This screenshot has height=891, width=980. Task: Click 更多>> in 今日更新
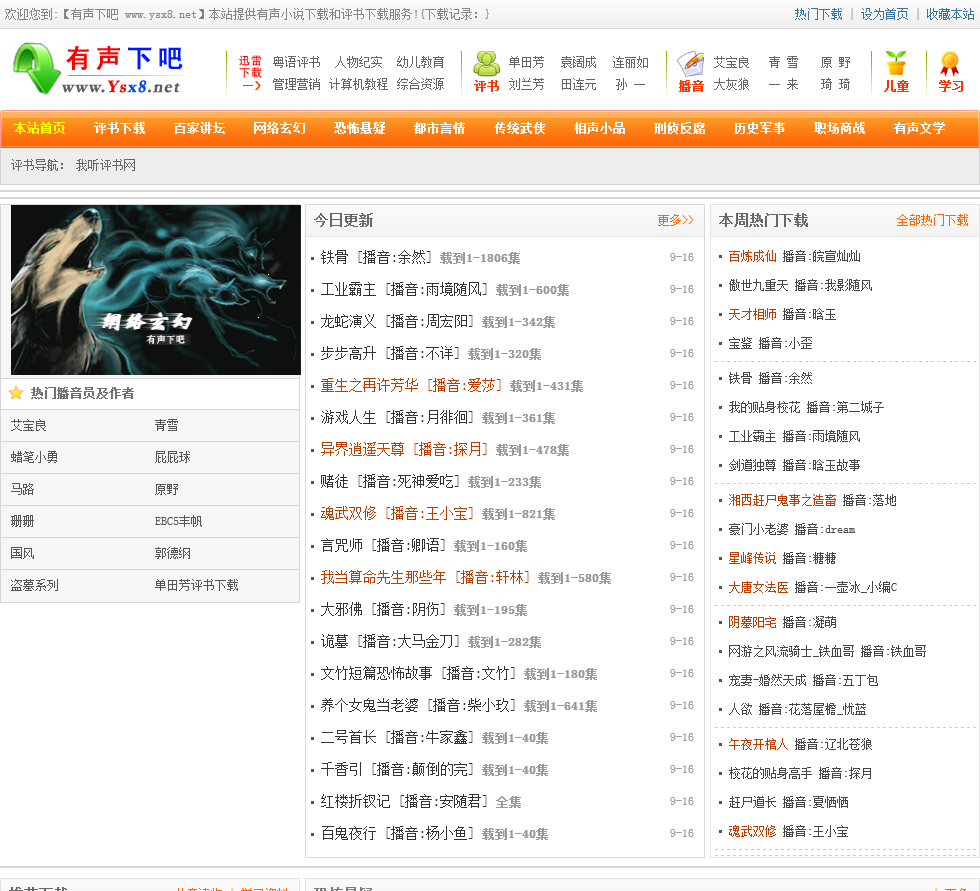coord(675,220)
